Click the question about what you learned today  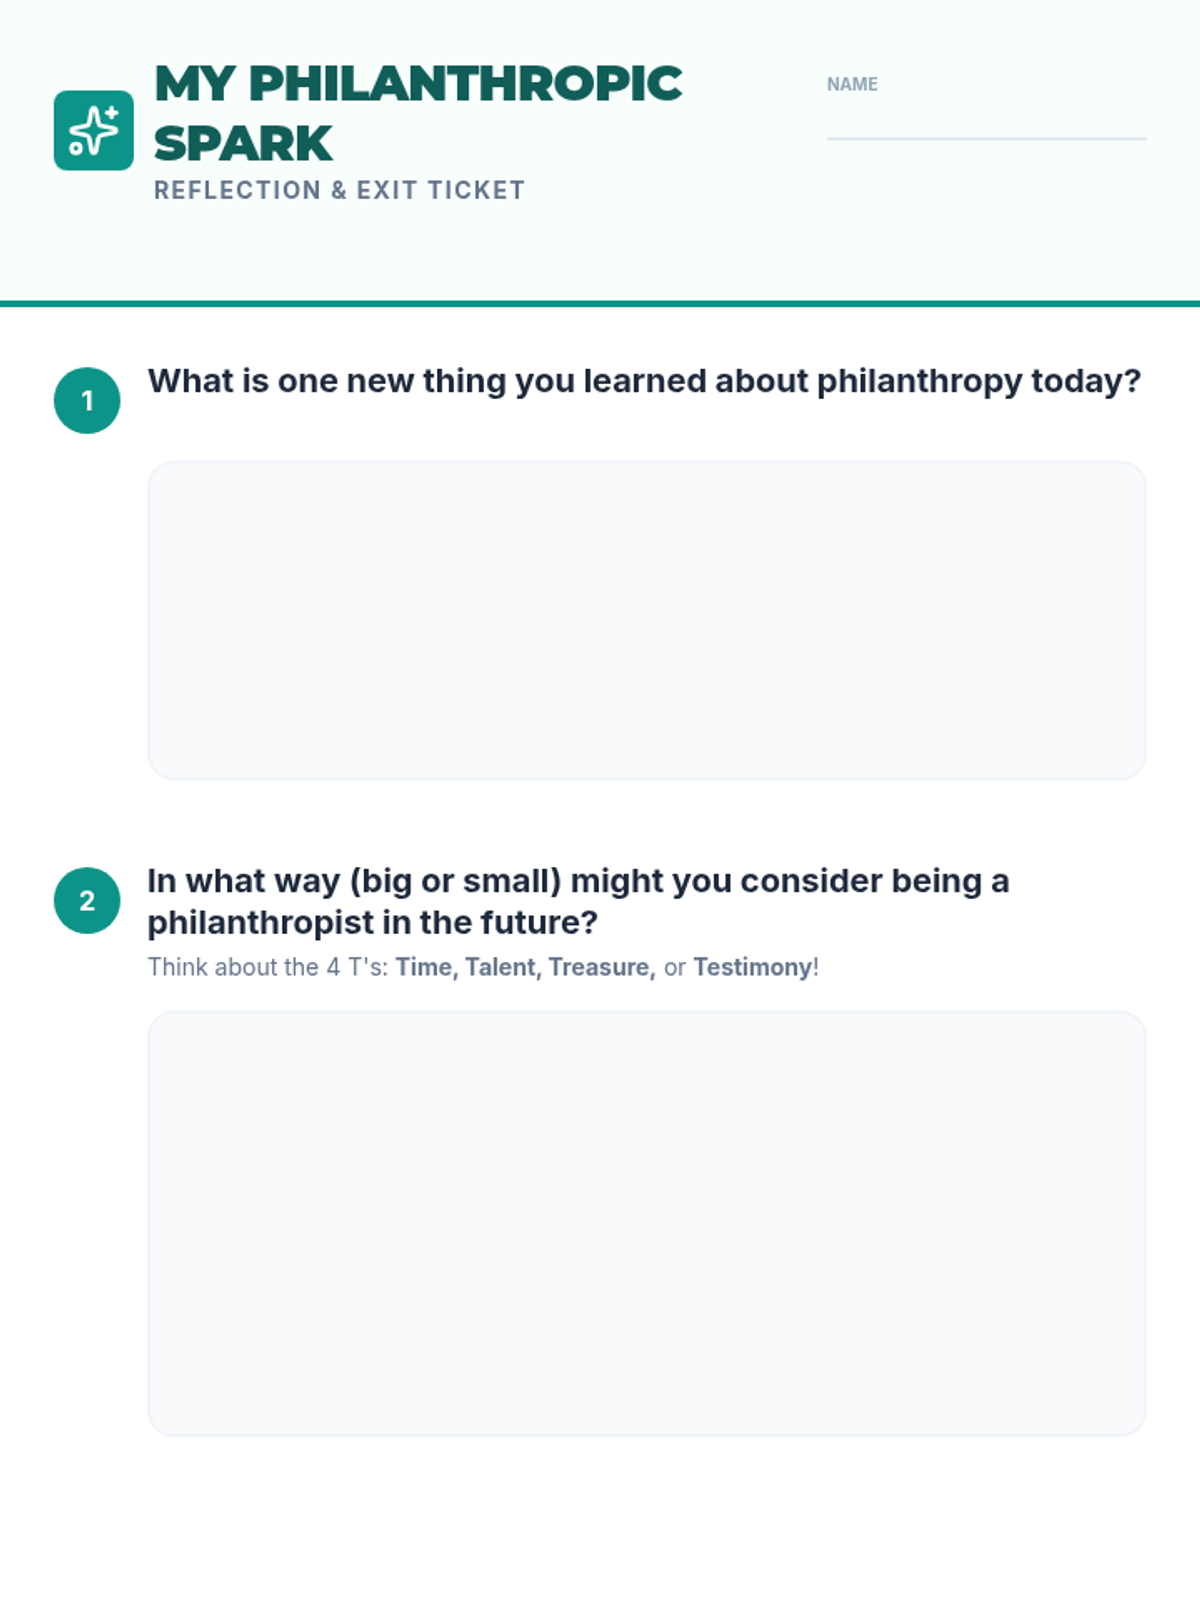[644, 381]
